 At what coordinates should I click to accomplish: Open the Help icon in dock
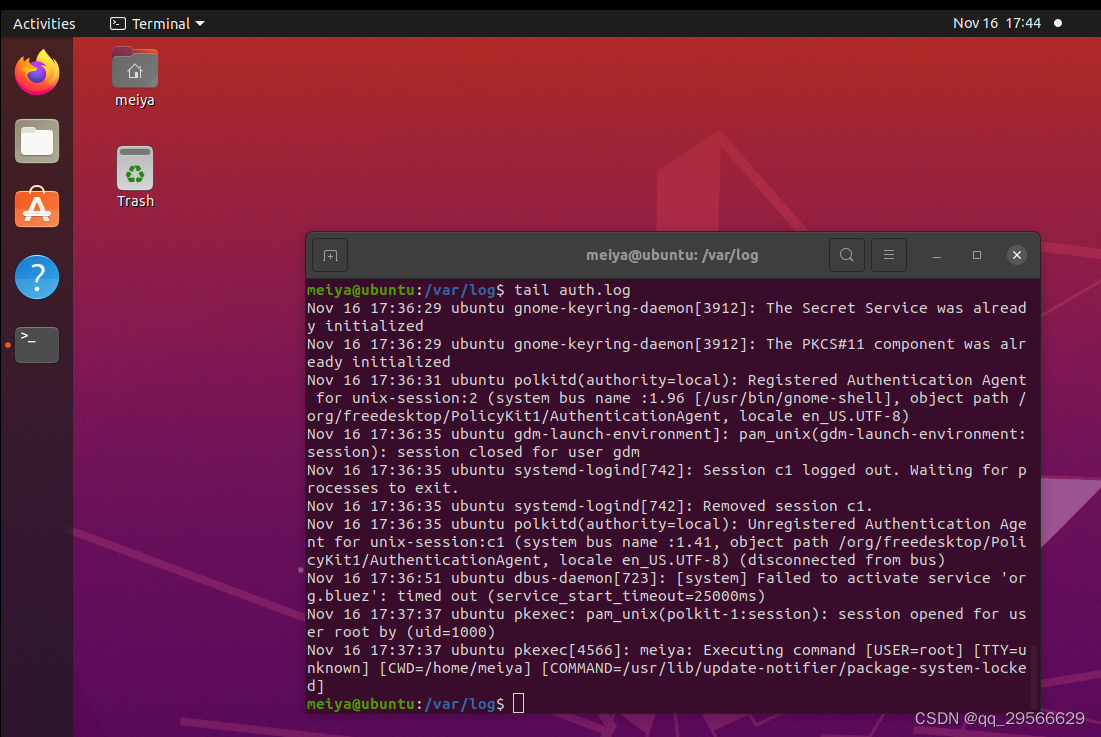[37, 277]
